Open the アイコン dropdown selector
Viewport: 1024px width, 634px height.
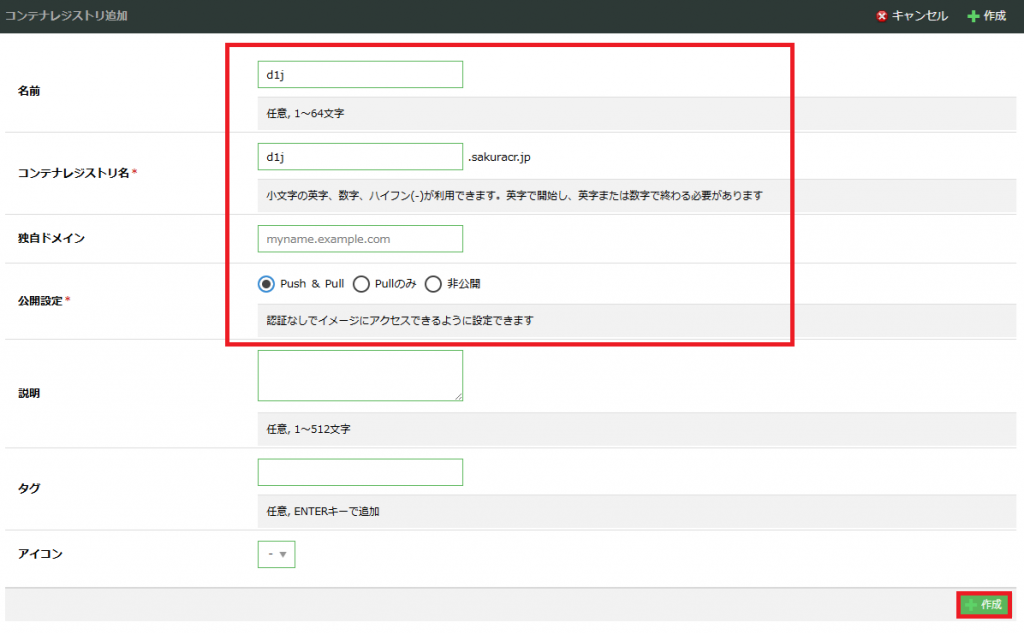pyautogui.click(x=276, y=554)
